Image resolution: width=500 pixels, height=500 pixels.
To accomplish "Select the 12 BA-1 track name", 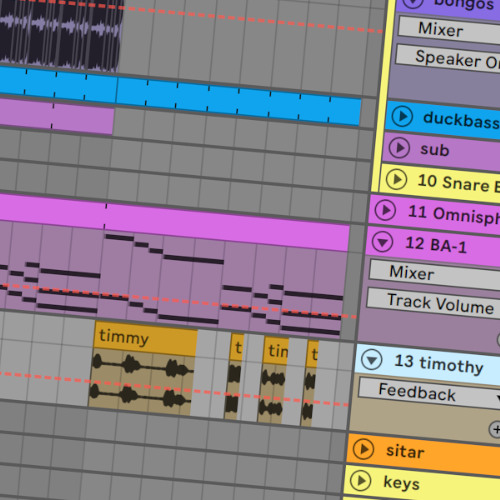I will pyautogui.click(x=436, y=245).
